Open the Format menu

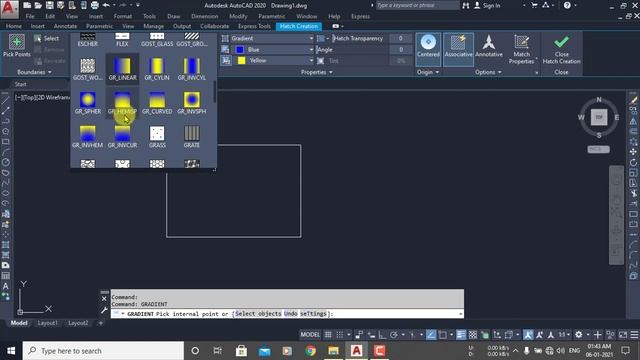pyautogui.click(x=122, y=16)
